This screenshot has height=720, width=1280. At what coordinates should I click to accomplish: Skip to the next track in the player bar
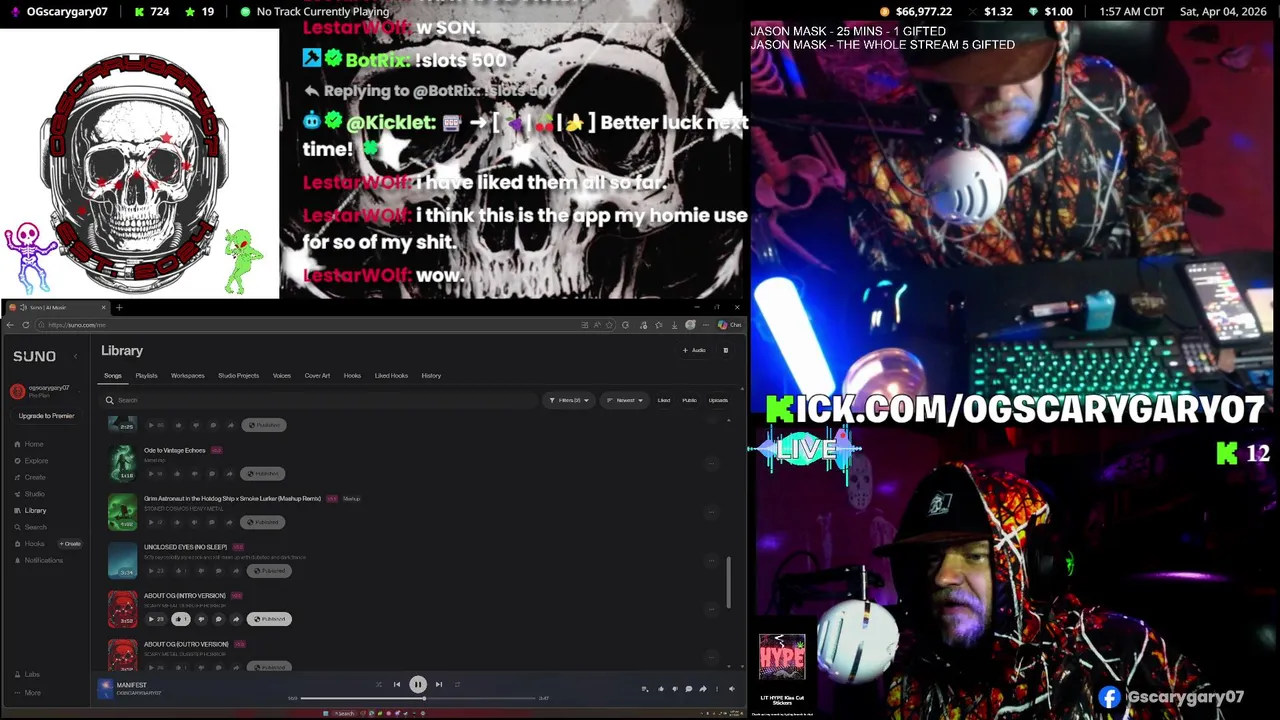pos(438,685)
